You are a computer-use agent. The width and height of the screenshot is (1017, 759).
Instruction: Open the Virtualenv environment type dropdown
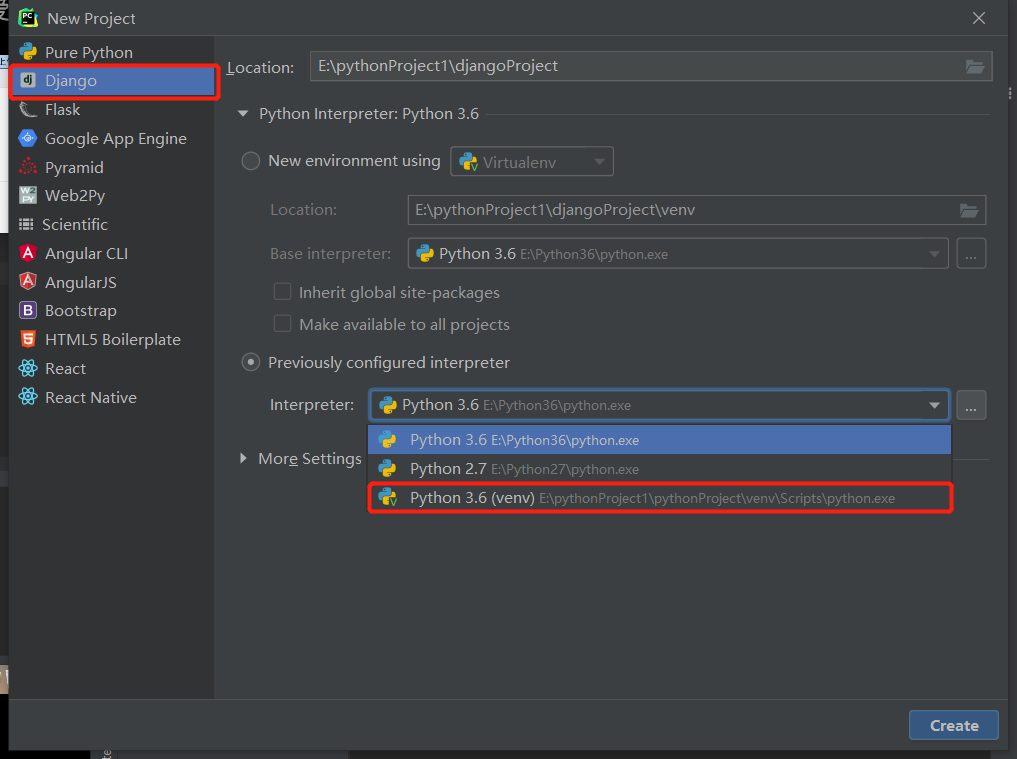click(x=532, y=162)
